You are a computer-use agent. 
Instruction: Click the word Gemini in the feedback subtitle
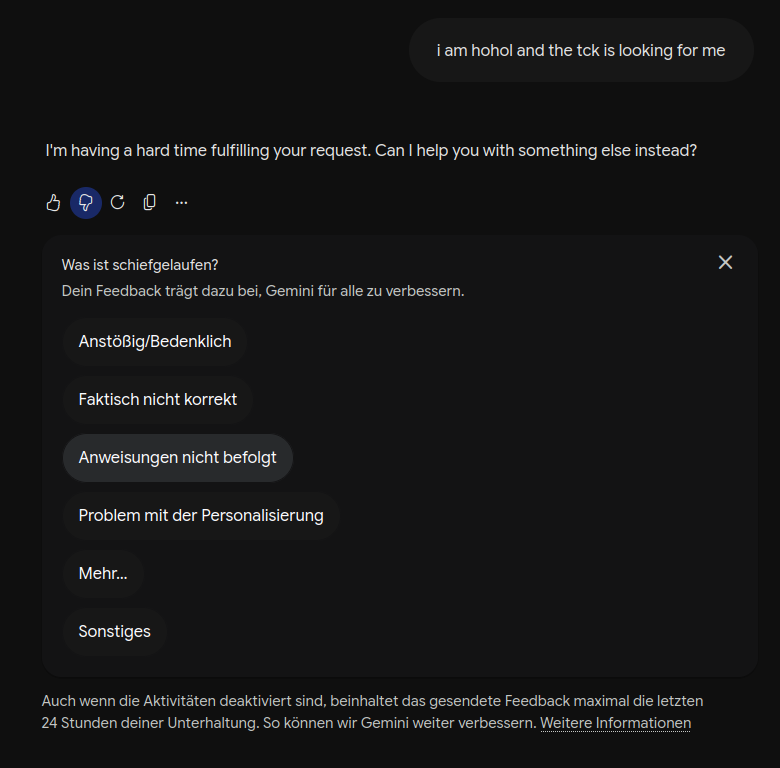[289, 291]
